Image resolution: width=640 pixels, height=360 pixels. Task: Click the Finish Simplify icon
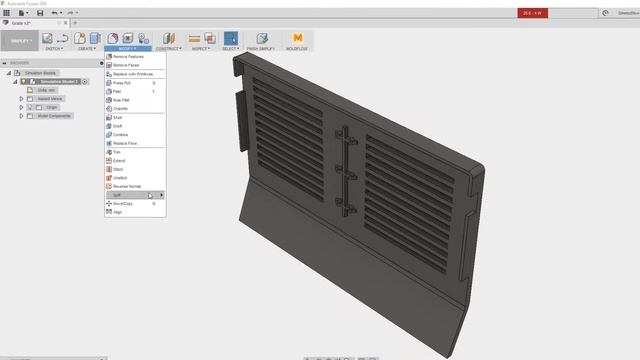pyautogui.click(x=262, y=38)
